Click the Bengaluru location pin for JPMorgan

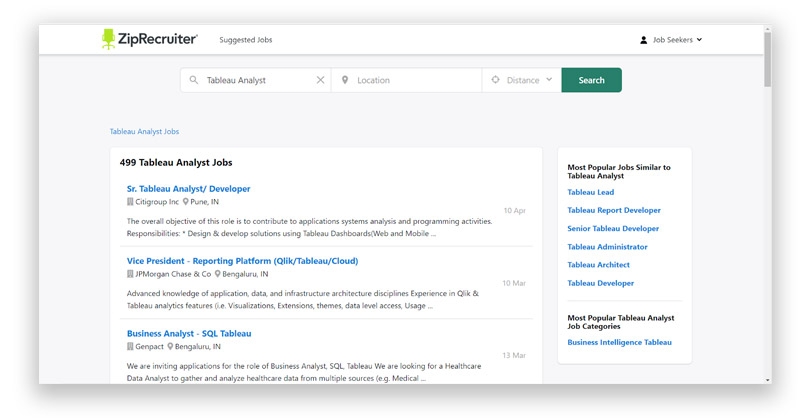pos(218,274)
